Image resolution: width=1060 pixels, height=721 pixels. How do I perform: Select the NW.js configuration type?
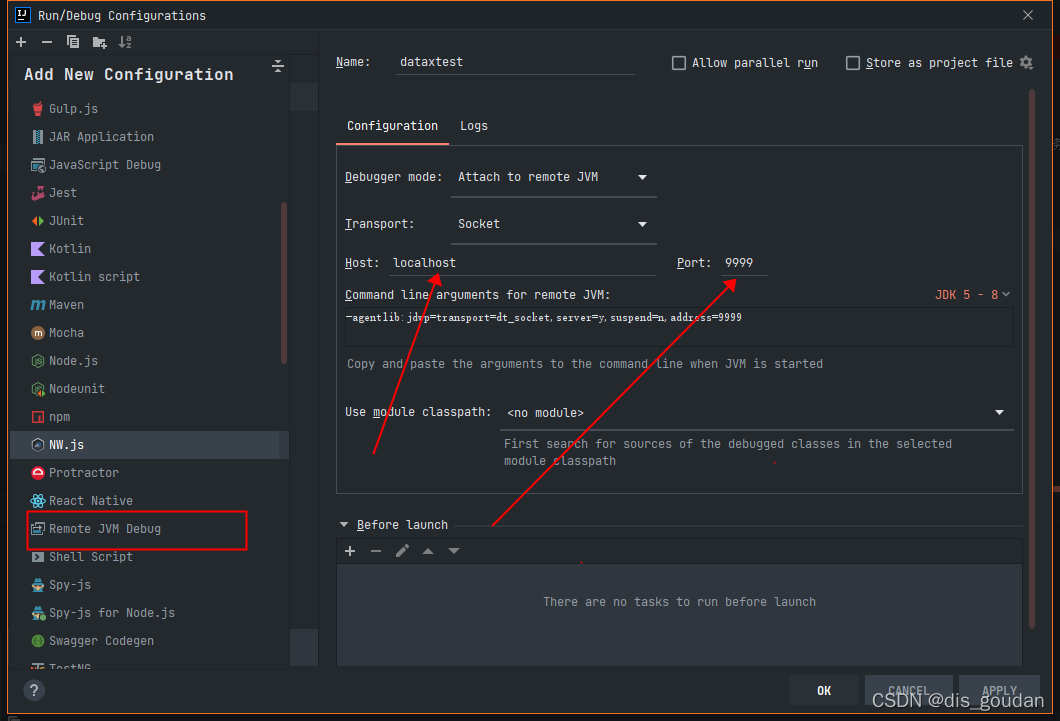[149, 445]
